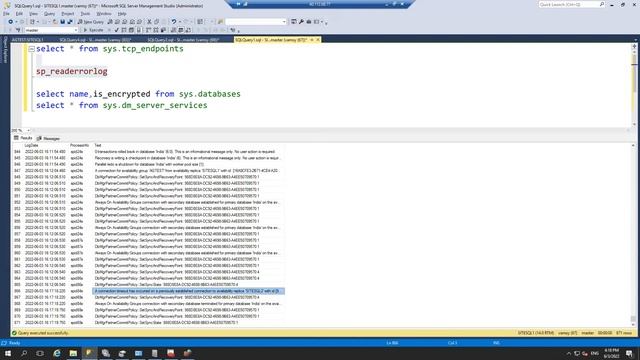
Task: Open the notification center icon
Action: (629, 353)
